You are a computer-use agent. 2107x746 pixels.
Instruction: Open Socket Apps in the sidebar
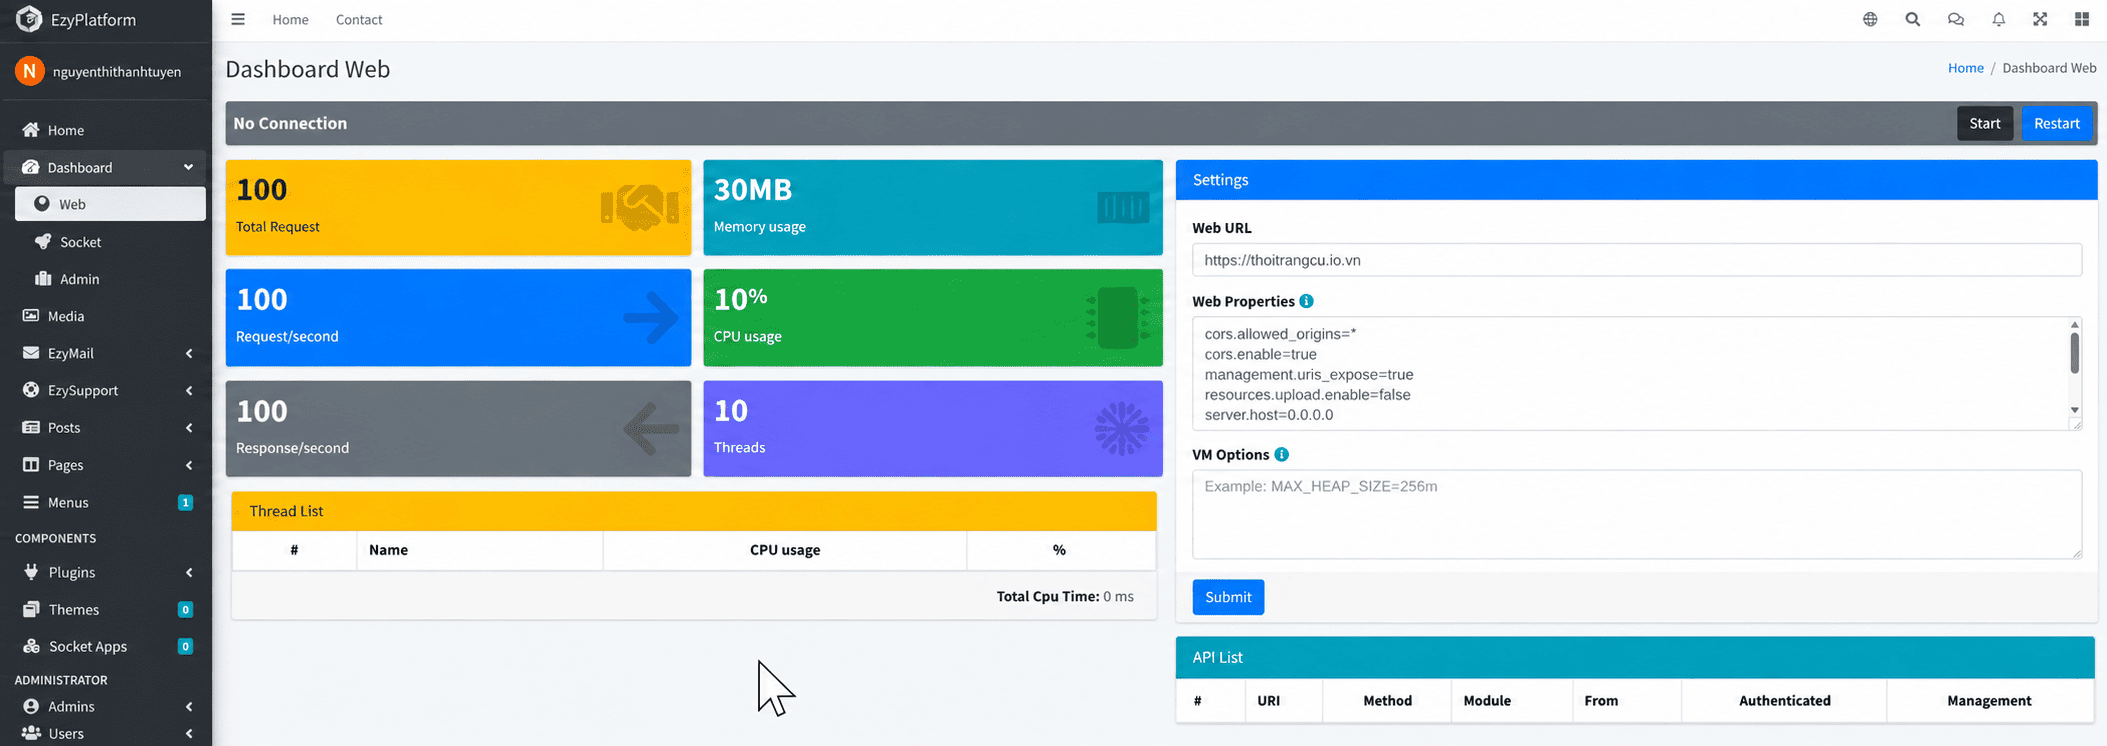pos(105,646)
